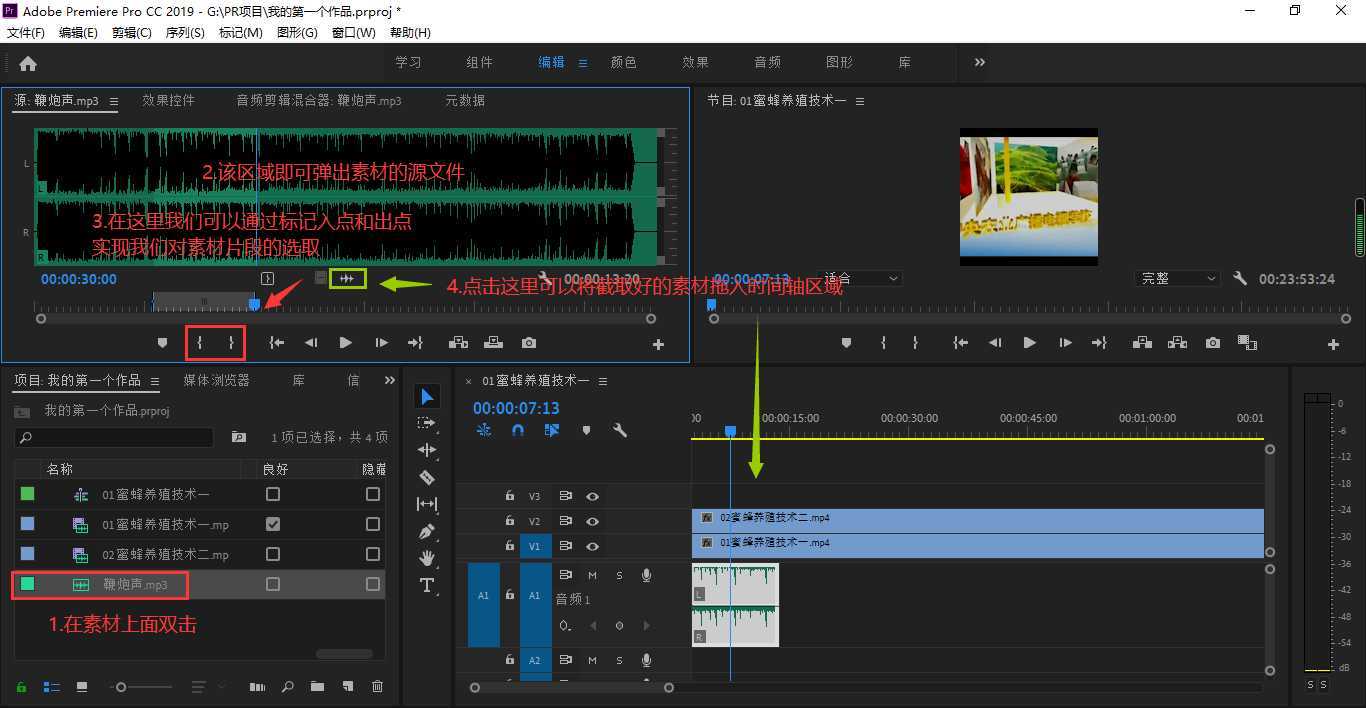Viewport: 1366px width, 708px height.
Task: Hide the V2 track output
Action: coord(592,521)
